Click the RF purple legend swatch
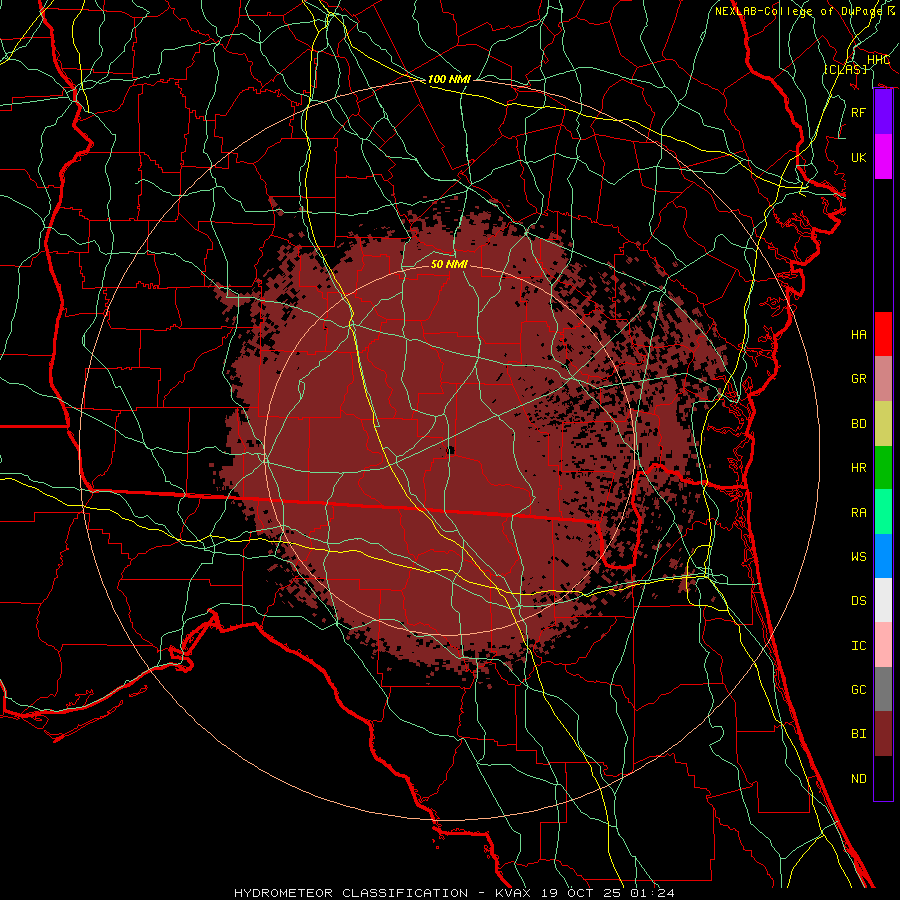 point(883,112)
